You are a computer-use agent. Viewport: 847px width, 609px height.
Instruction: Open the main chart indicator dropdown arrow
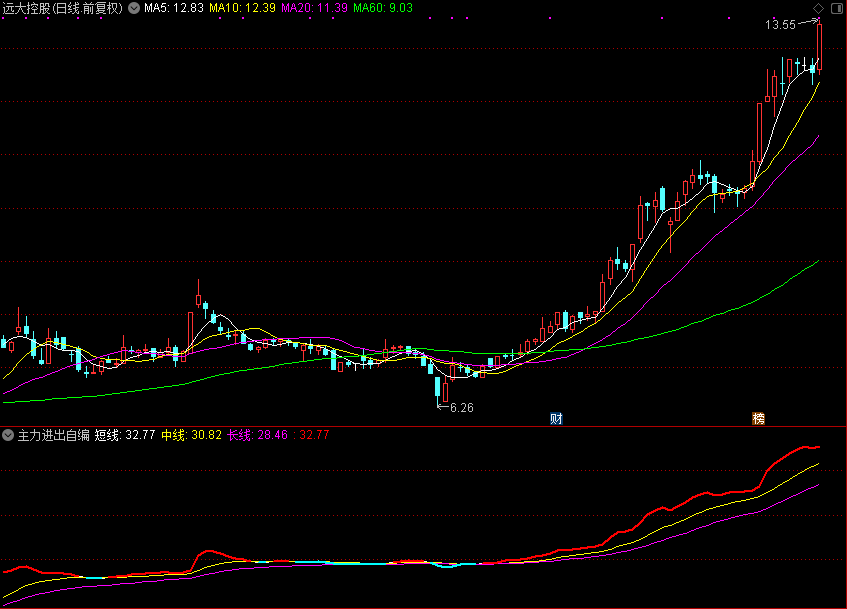coord(134,8)
